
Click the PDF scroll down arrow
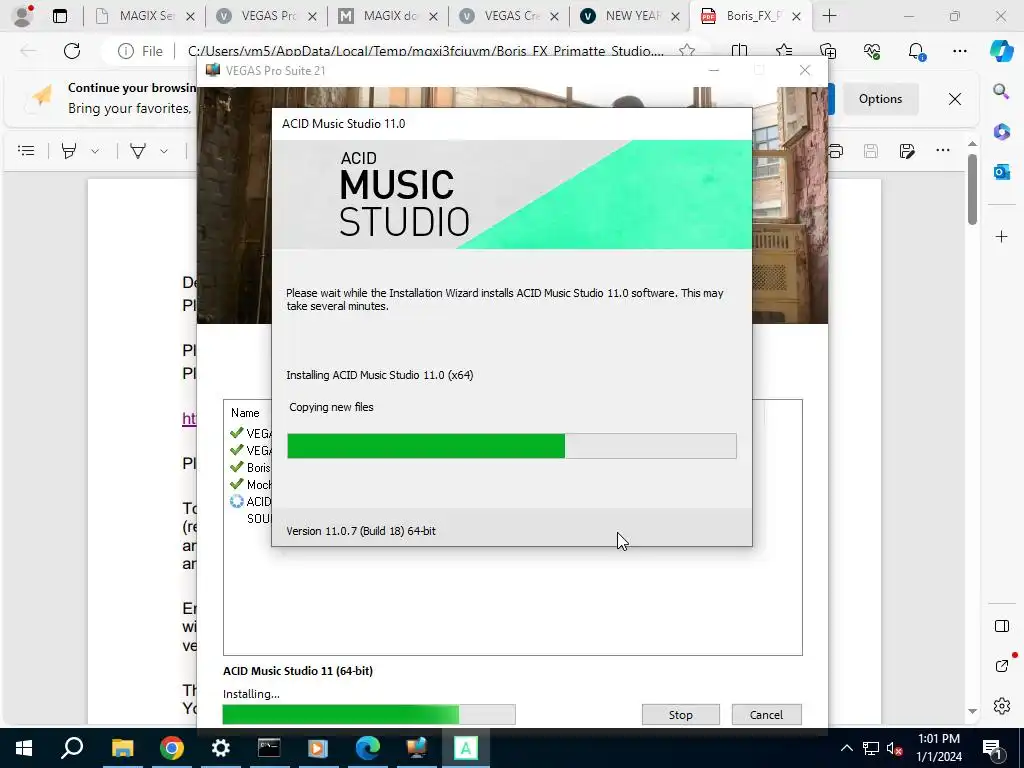pos(972,711)
